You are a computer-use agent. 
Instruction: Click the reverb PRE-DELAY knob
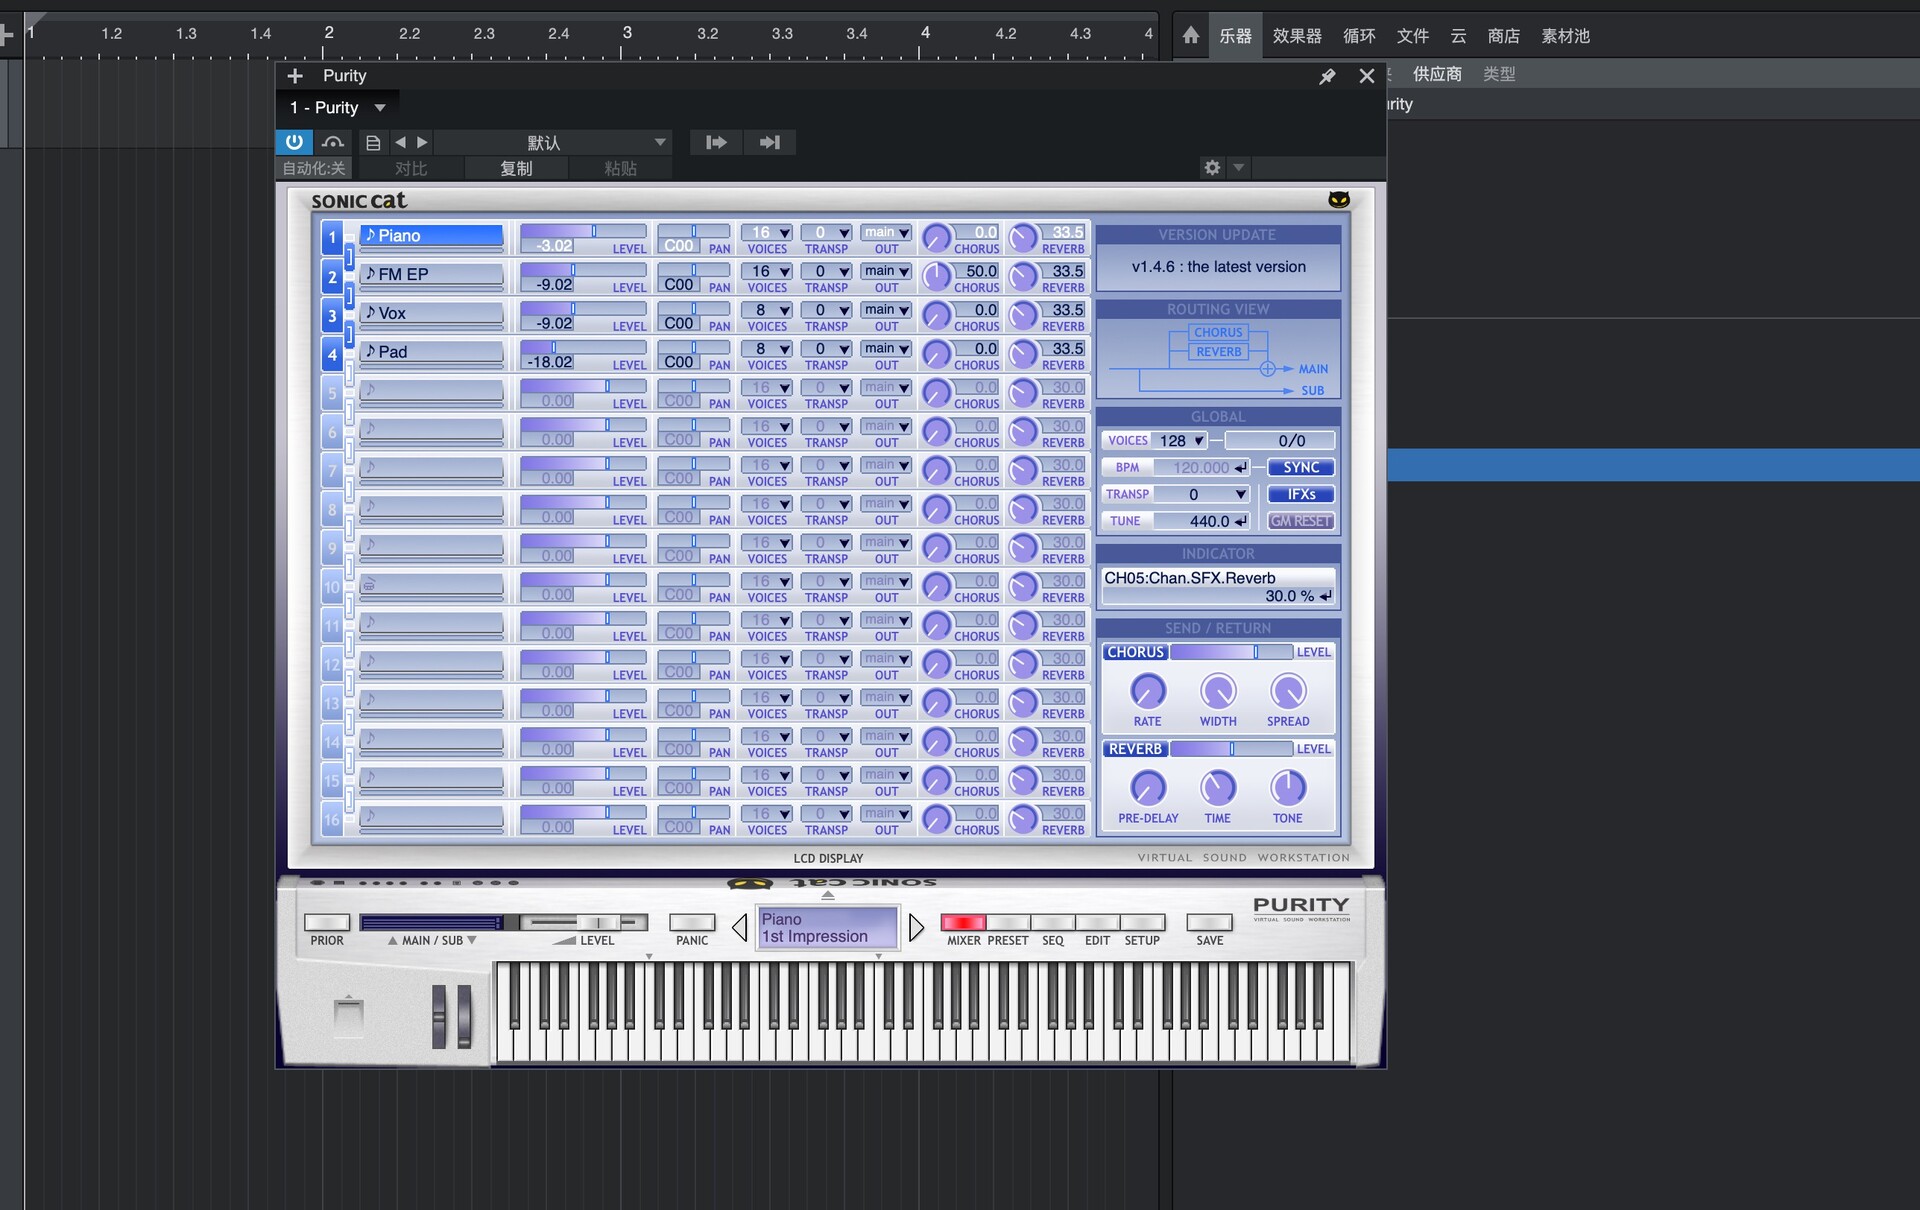(1148, 788)
